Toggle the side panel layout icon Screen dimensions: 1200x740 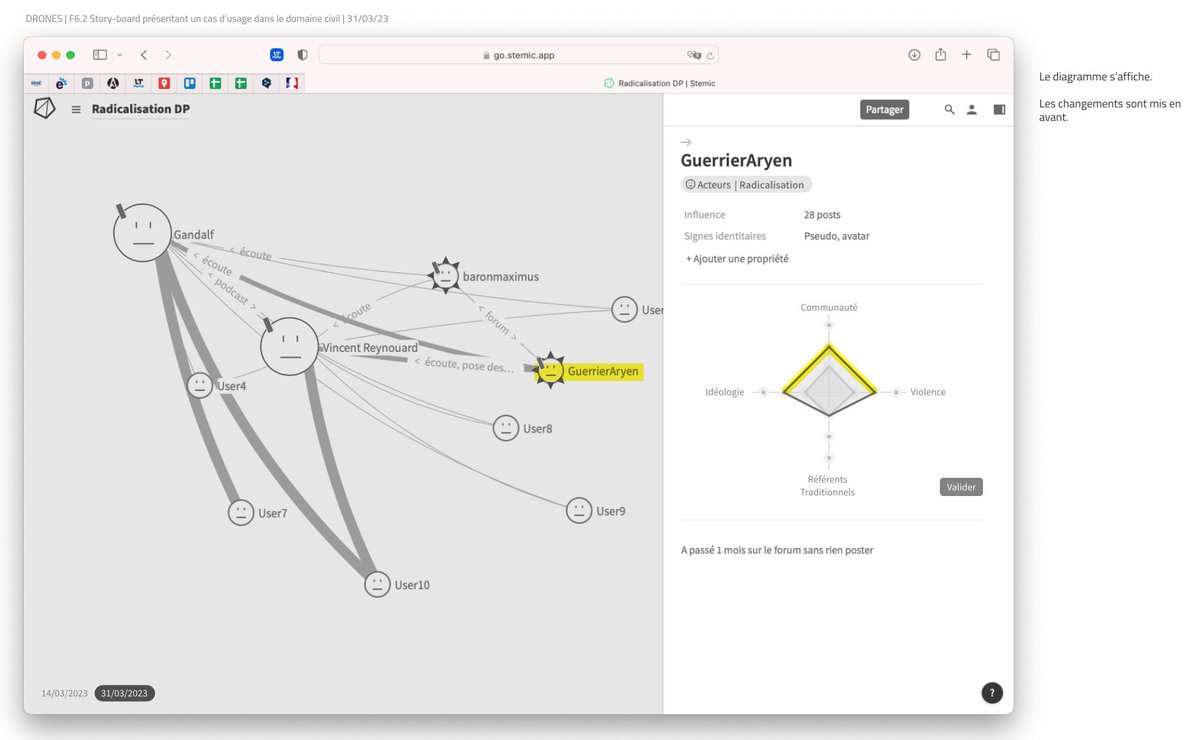click(997, 109)
